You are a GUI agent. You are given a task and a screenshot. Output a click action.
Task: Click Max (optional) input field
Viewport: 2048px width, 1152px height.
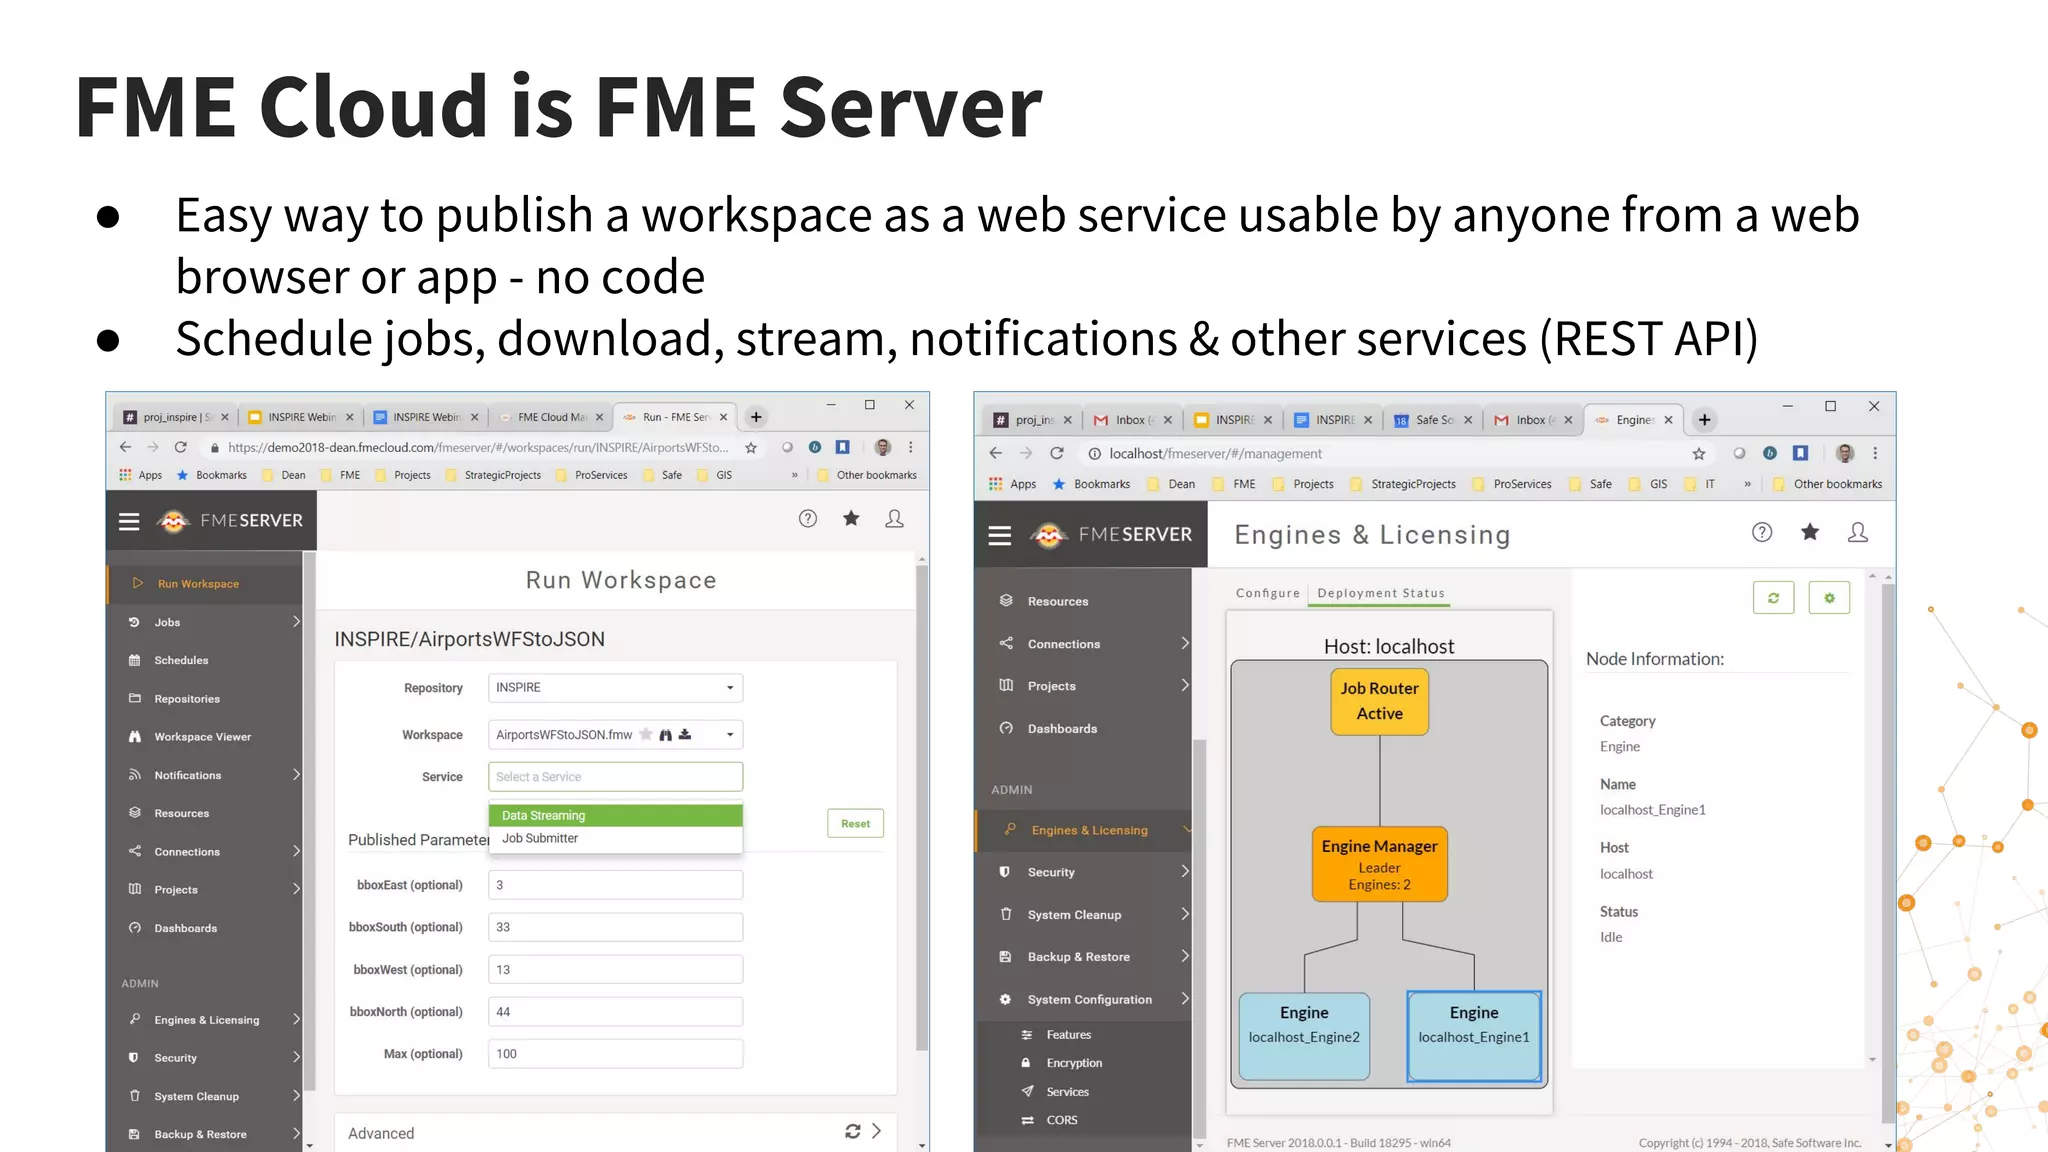click(616, 1054)
